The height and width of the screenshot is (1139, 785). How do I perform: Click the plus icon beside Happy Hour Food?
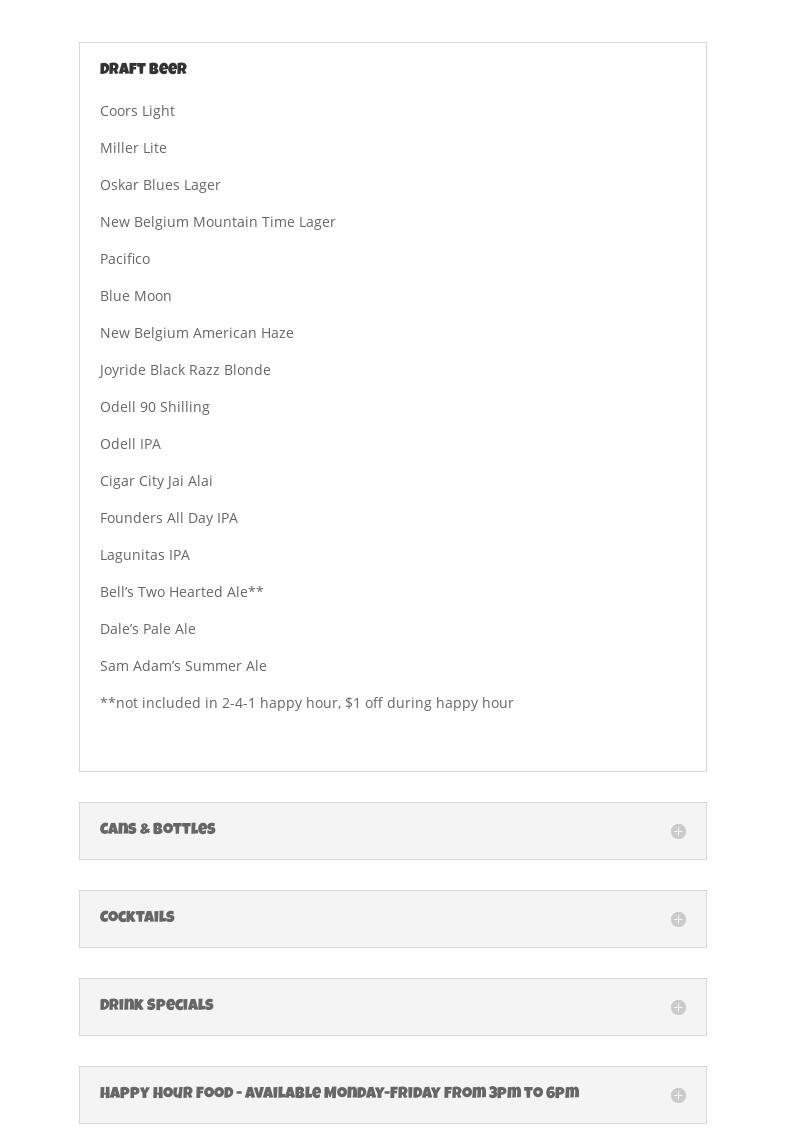pos(678,1095)
